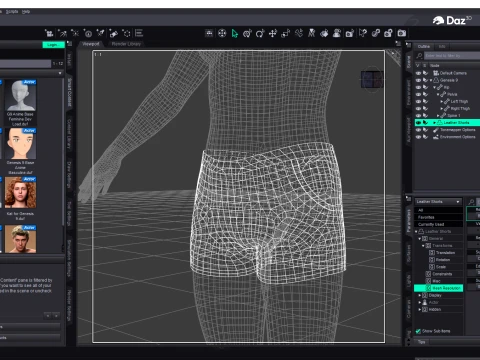Open the Surfaces side tab
Image resolution: width=480 pixels, height=360 pixels.
409,254
